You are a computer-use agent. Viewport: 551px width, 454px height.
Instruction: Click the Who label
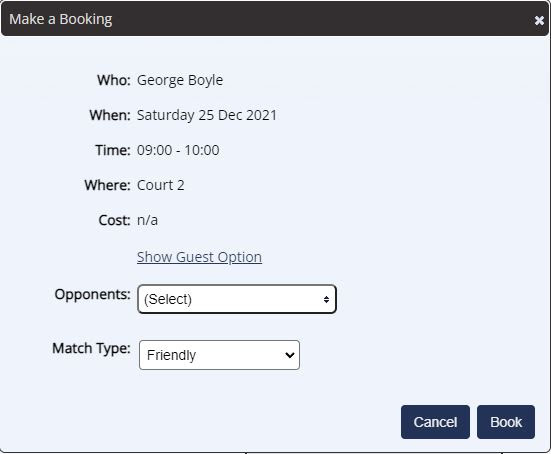(x=114, y=80)
